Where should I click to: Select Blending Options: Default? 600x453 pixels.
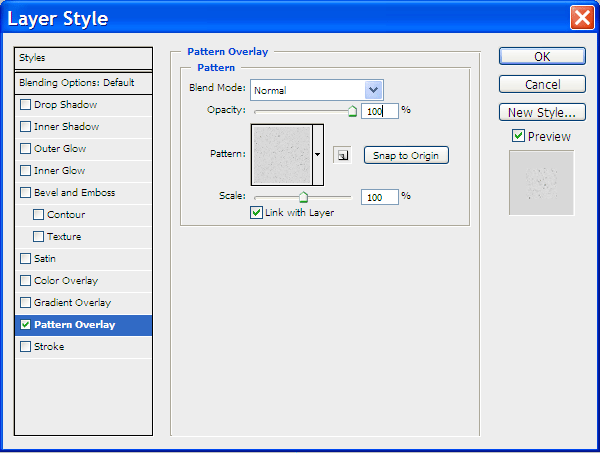point(84,82)
